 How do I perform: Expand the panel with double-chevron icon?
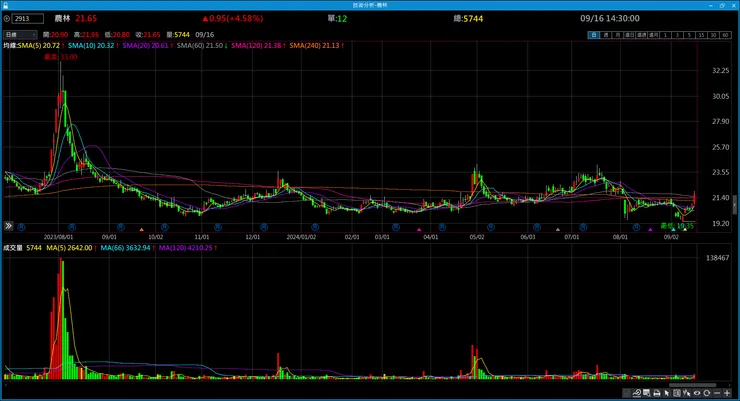point(8,226)
